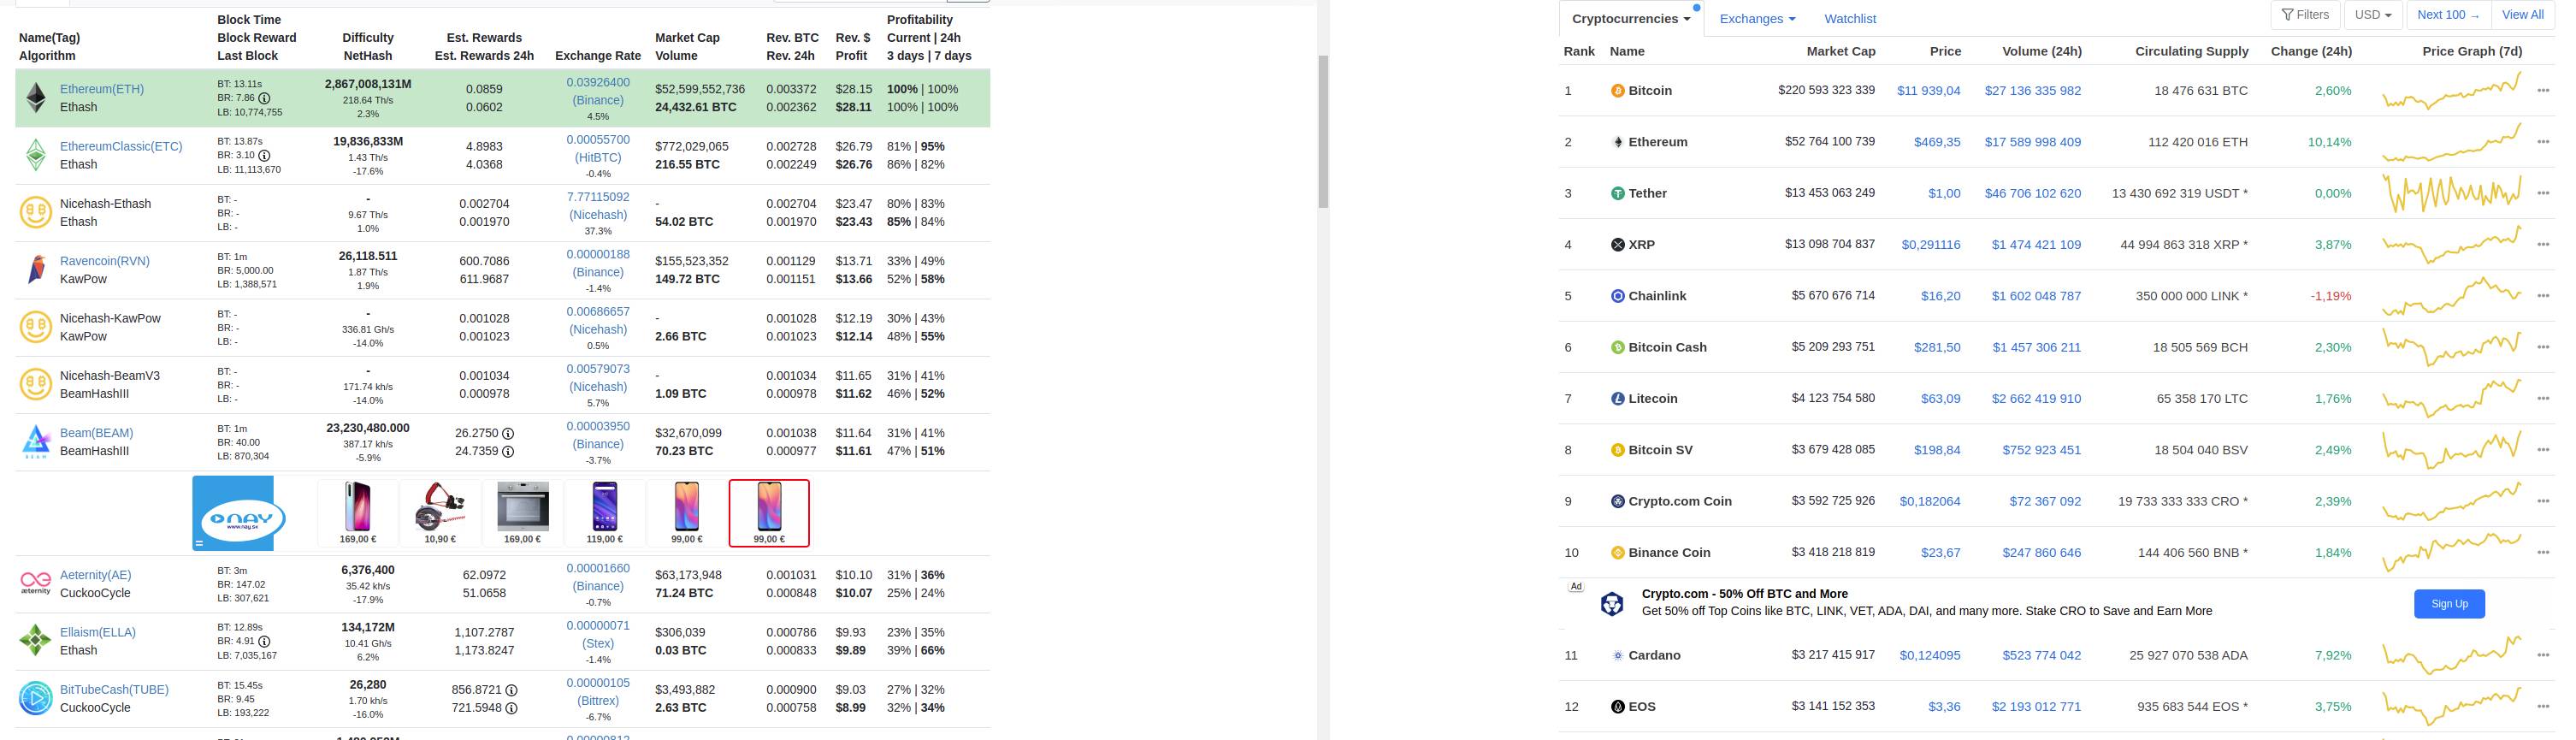Screen dimensions: 2576x740
Task: Click the green Tether logo icon
Action: pyautogui.click(x=1617, y=194)
